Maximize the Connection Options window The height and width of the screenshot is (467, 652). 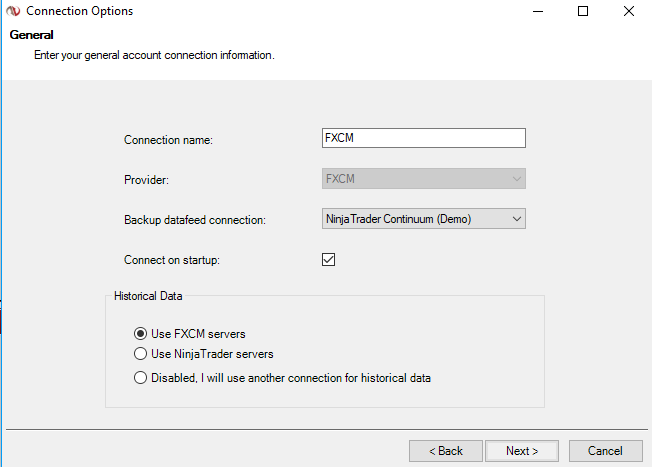(x=583, y=12)
